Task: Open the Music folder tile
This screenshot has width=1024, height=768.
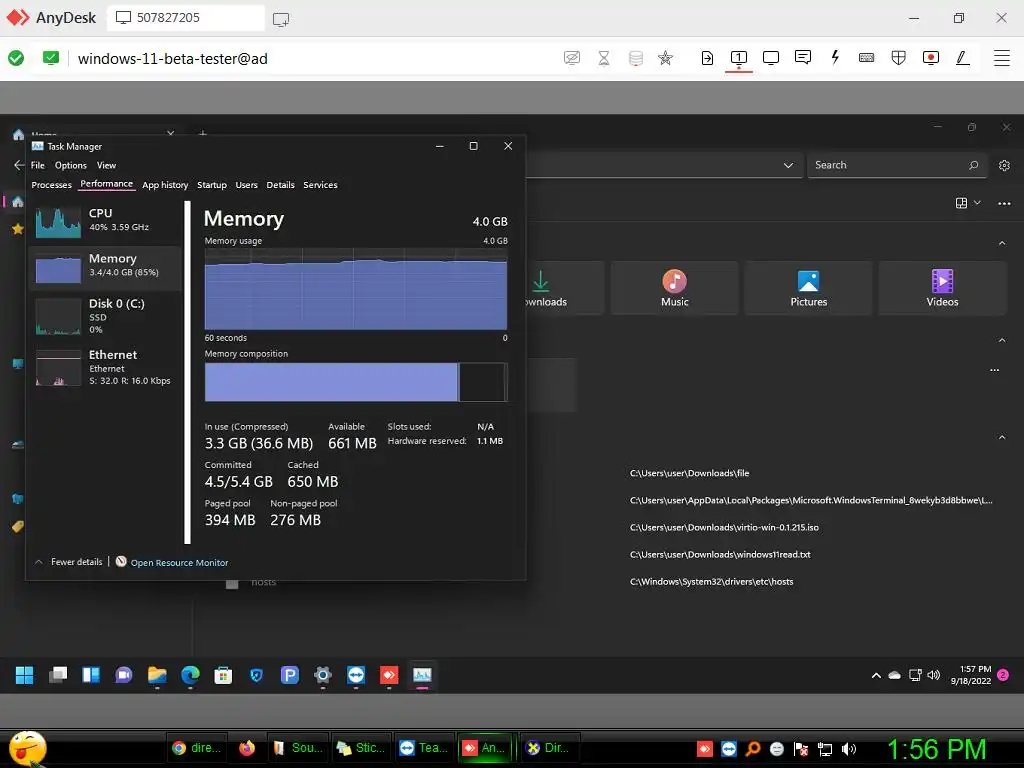Action: click(675, 288)
